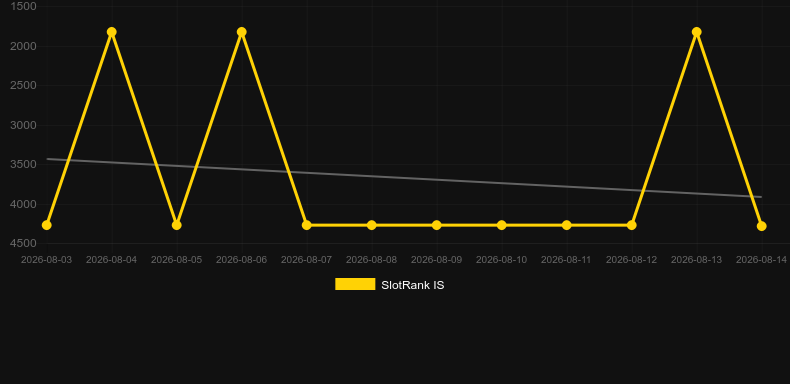
Task: Select the data point for 2026-08-11
Action: coord(566,225)
